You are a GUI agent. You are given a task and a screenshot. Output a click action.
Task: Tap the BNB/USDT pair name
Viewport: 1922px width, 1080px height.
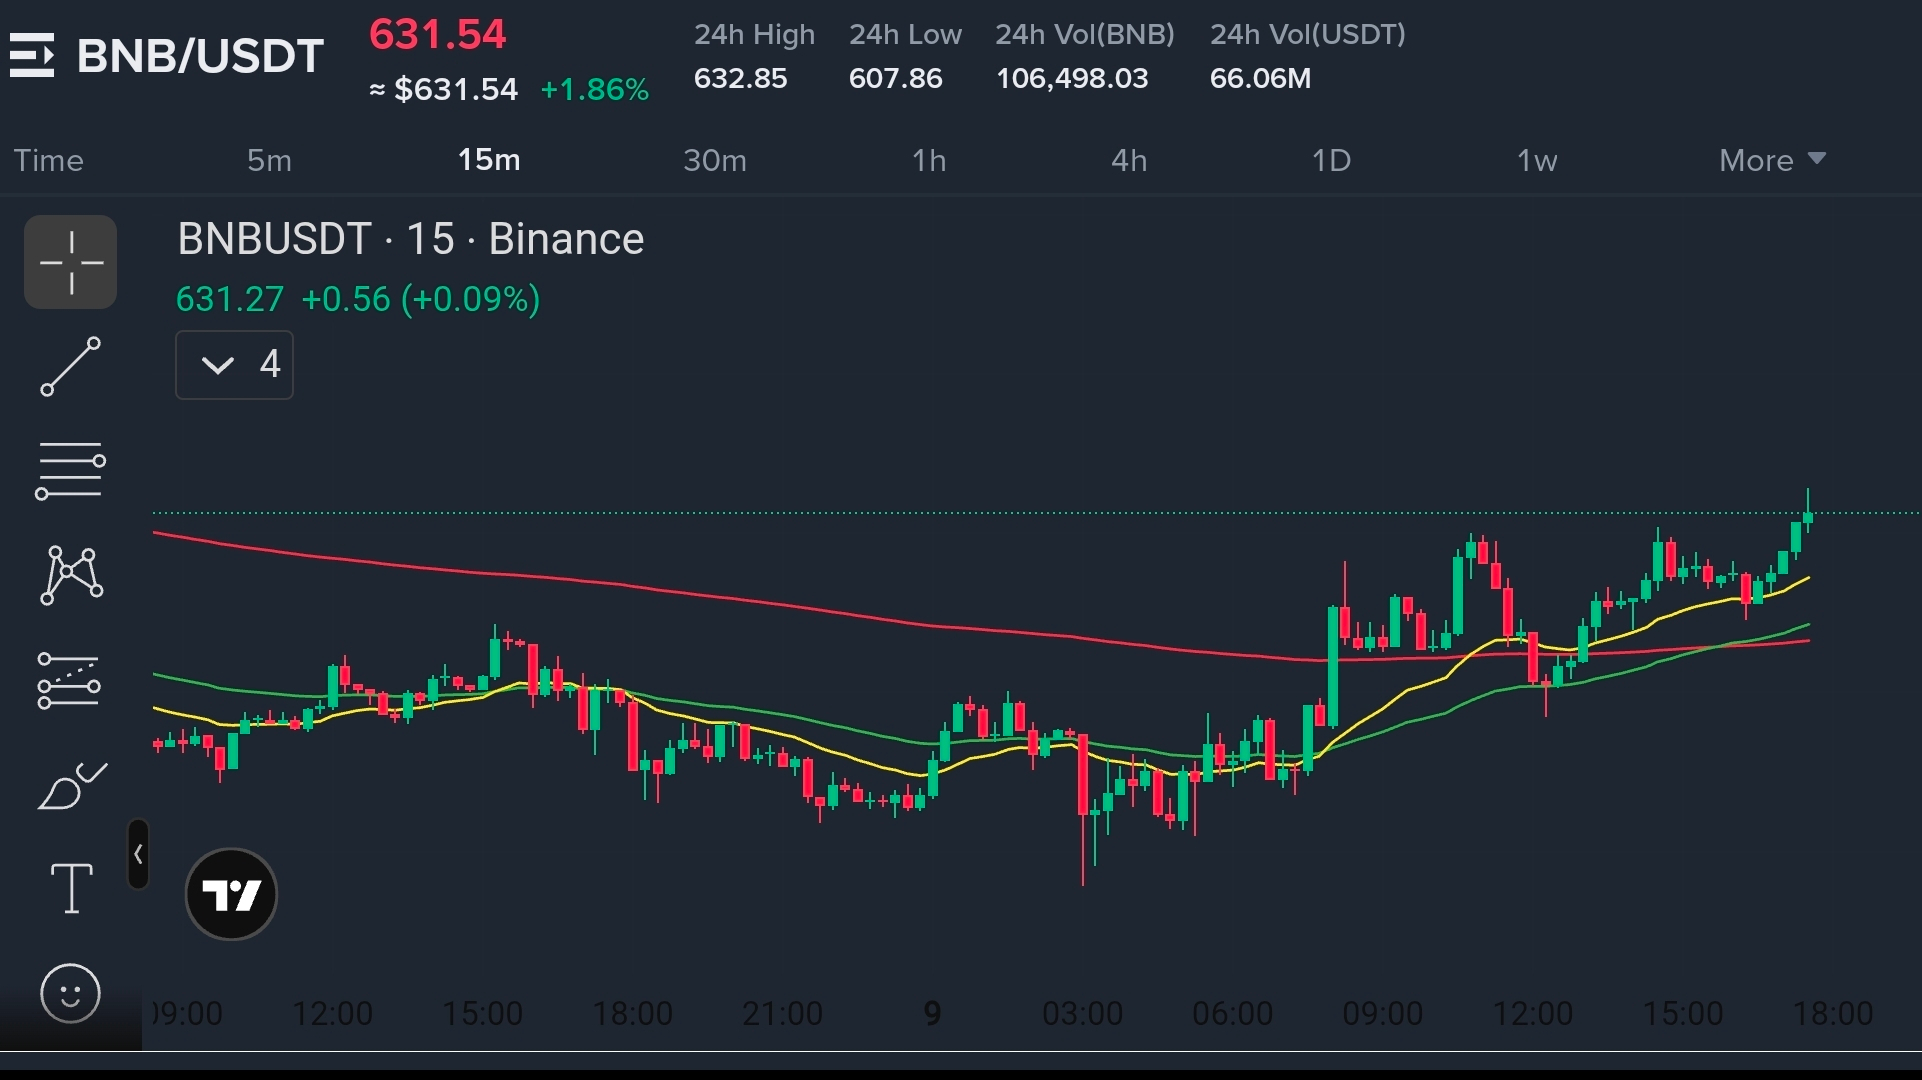coord(201,56)
